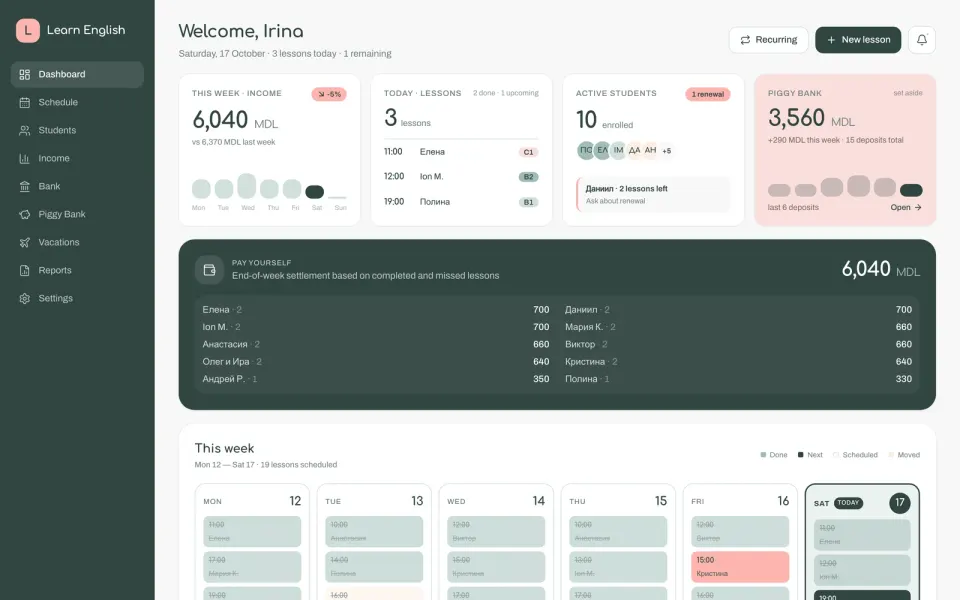Select the IM student avatar

tap(618, 150)
